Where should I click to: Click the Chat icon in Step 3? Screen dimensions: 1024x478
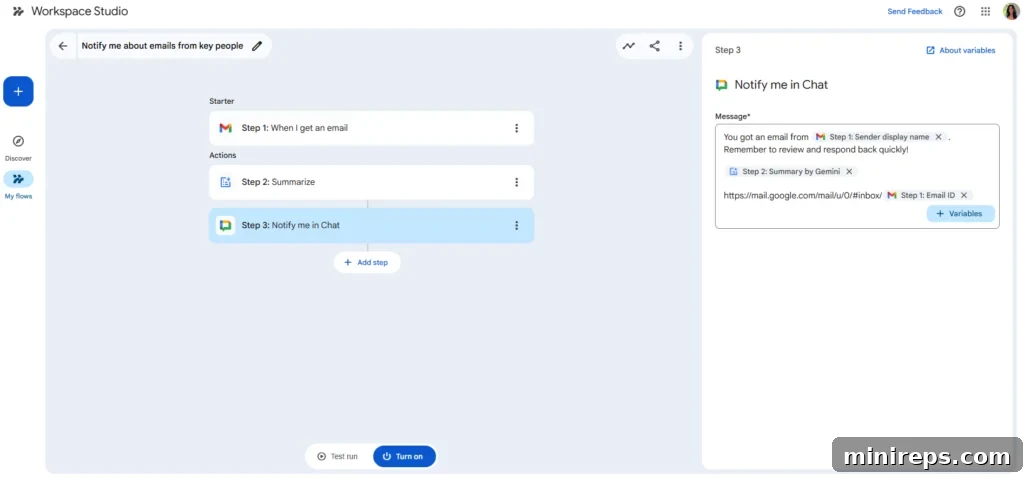(225, 225)
